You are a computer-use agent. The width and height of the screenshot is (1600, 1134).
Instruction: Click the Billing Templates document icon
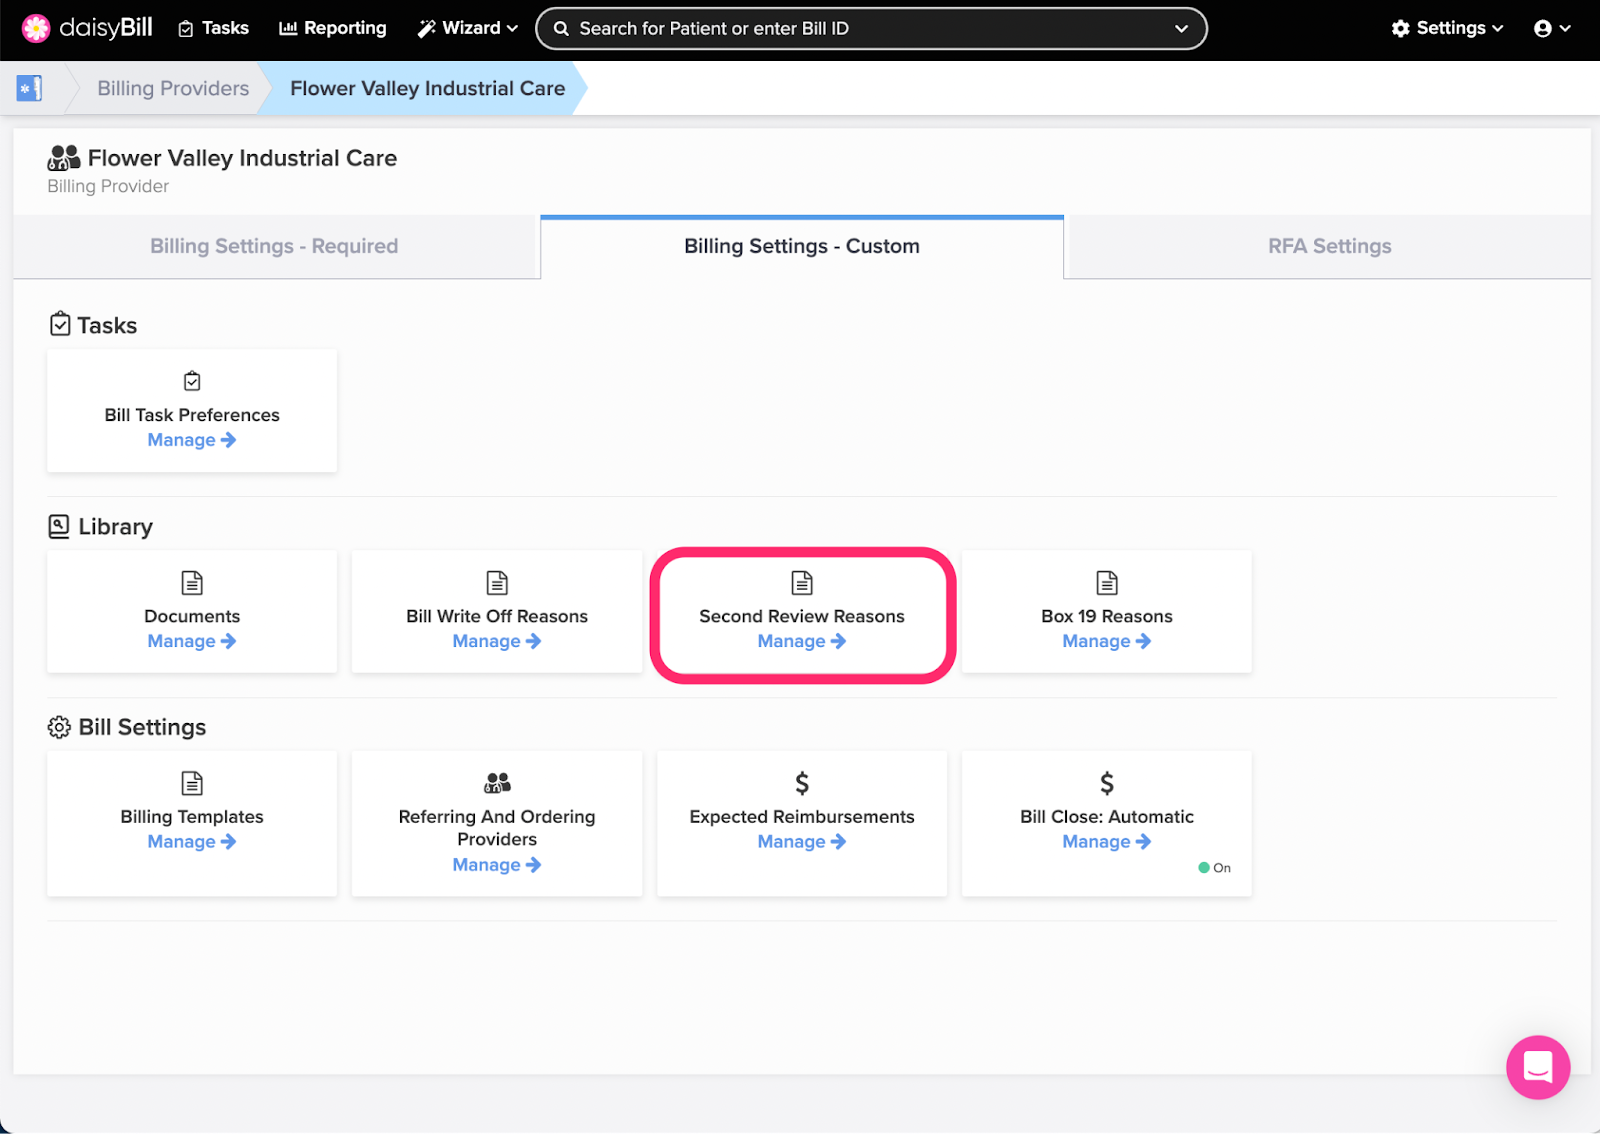pos(192,783)
